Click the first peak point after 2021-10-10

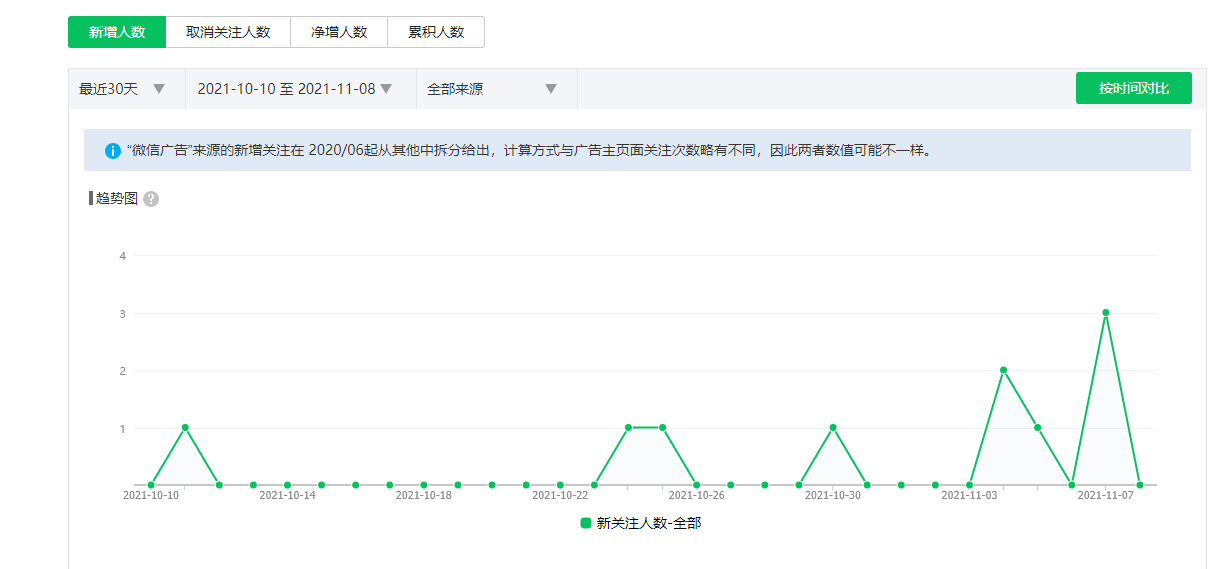coord(185,428)
